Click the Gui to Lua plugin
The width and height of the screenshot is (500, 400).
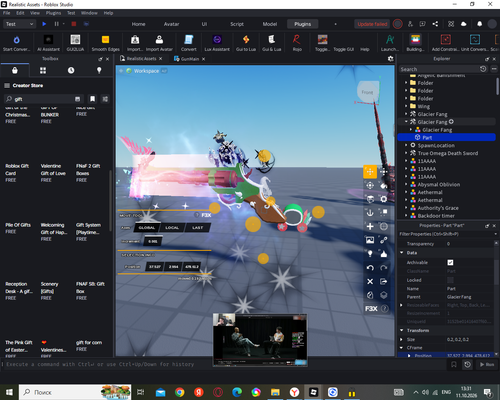pos(246,43)
